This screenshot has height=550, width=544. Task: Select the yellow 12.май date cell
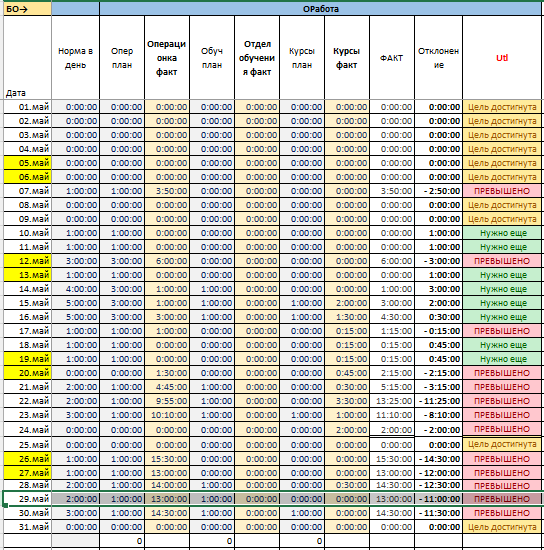27,261
